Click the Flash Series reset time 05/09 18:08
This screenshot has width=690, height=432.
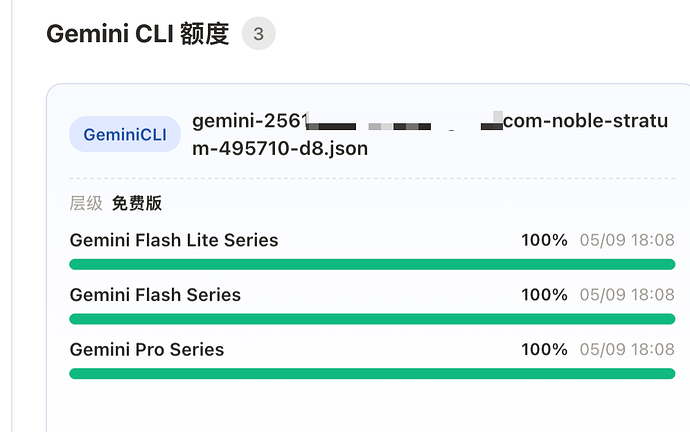pyautogui.click(x=627, y=295)
